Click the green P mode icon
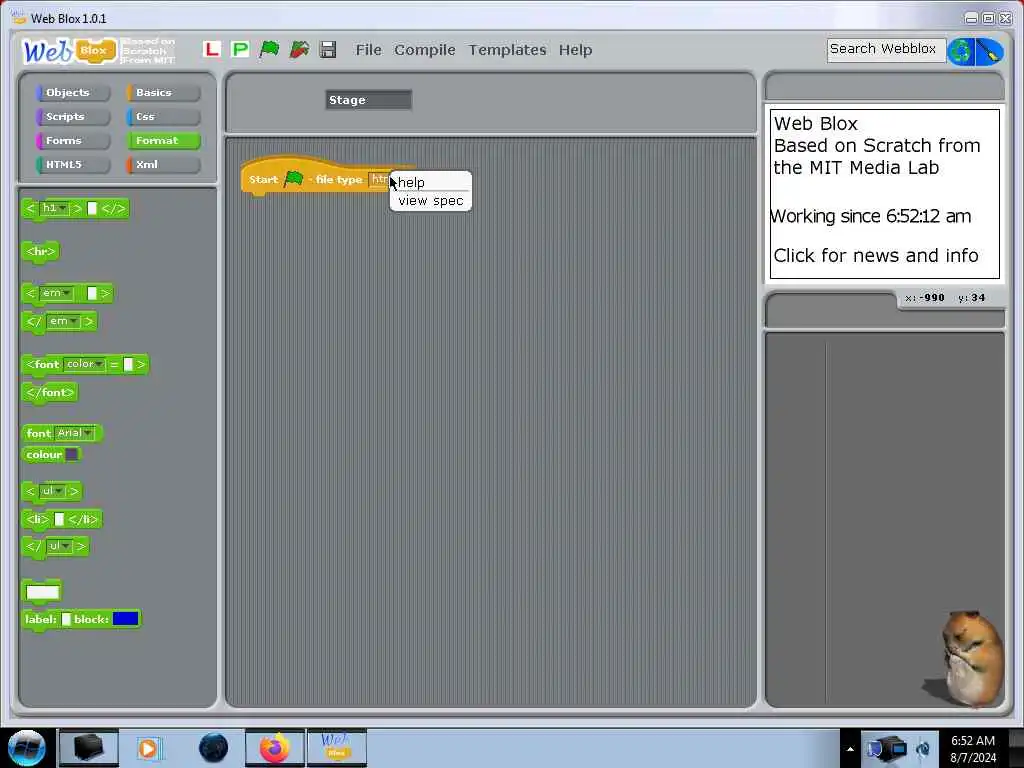This screenshot has width=1024, height=768. click(240, 49)
